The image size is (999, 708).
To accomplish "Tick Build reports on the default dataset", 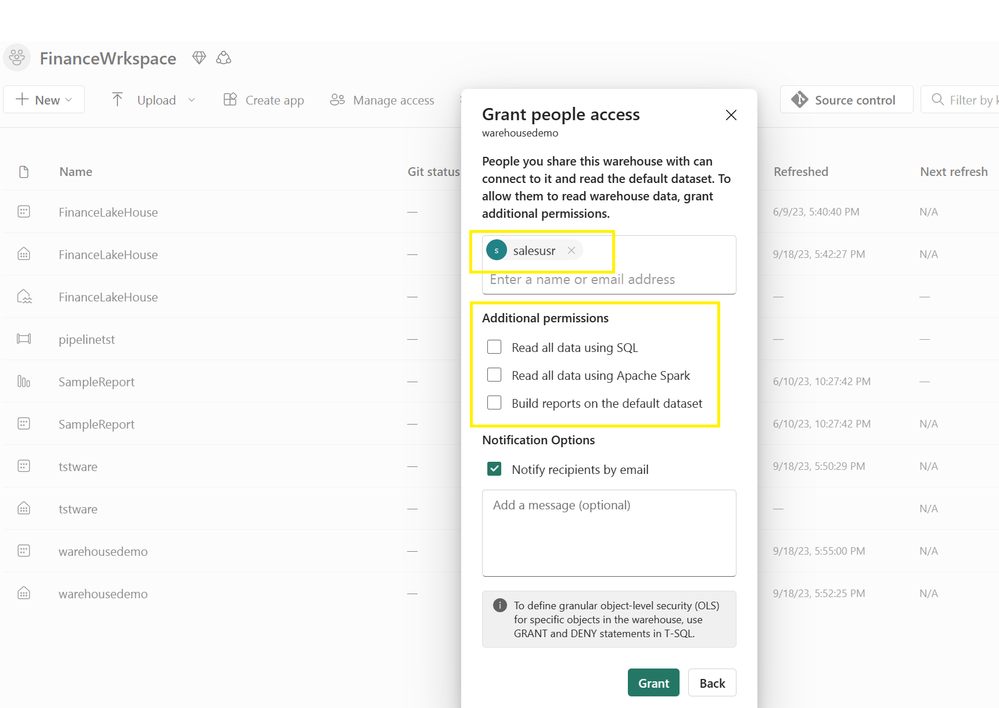I will pyautogui.click(x=494, y=403).
